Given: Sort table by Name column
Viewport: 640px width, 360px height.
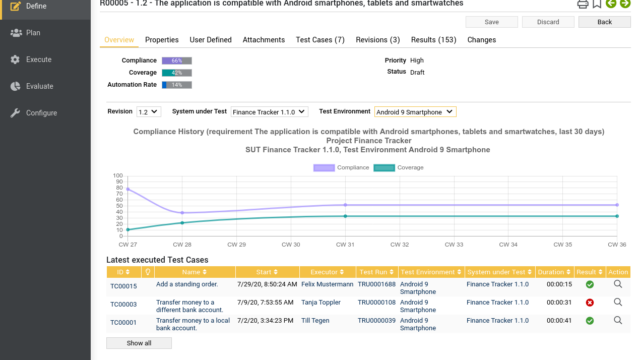Looking at the screenshot, I should (x=195, y=272).
